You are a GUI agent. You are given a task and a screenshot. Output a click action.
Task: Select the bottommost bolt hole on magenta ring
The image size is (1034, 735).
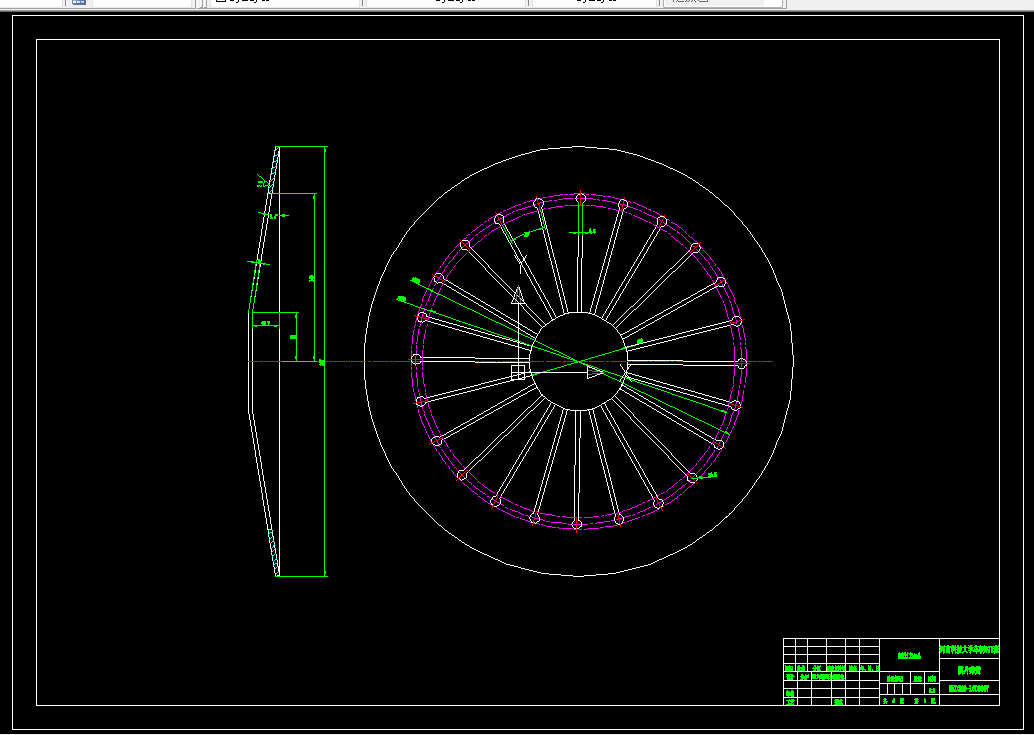pyautogui.click(x=577, y=524)
